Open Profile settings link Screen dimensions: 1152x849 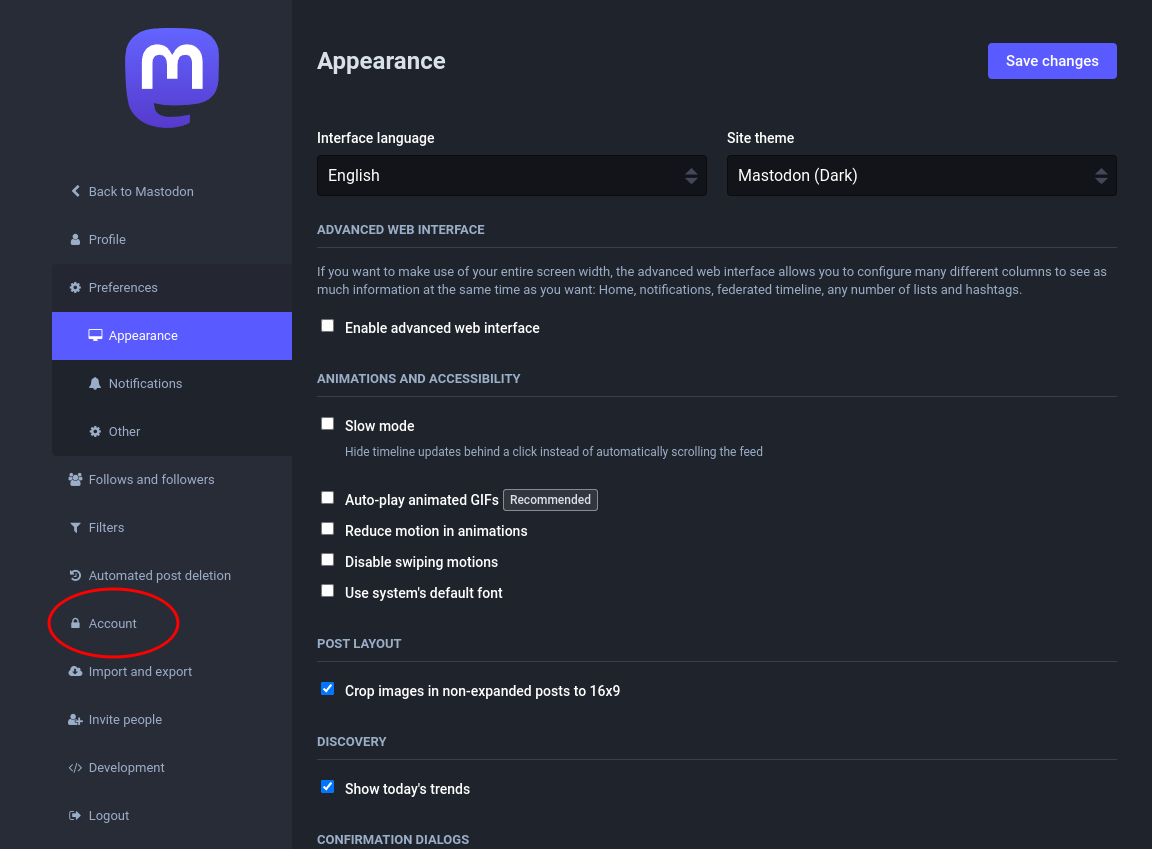(x=172, y=239)
